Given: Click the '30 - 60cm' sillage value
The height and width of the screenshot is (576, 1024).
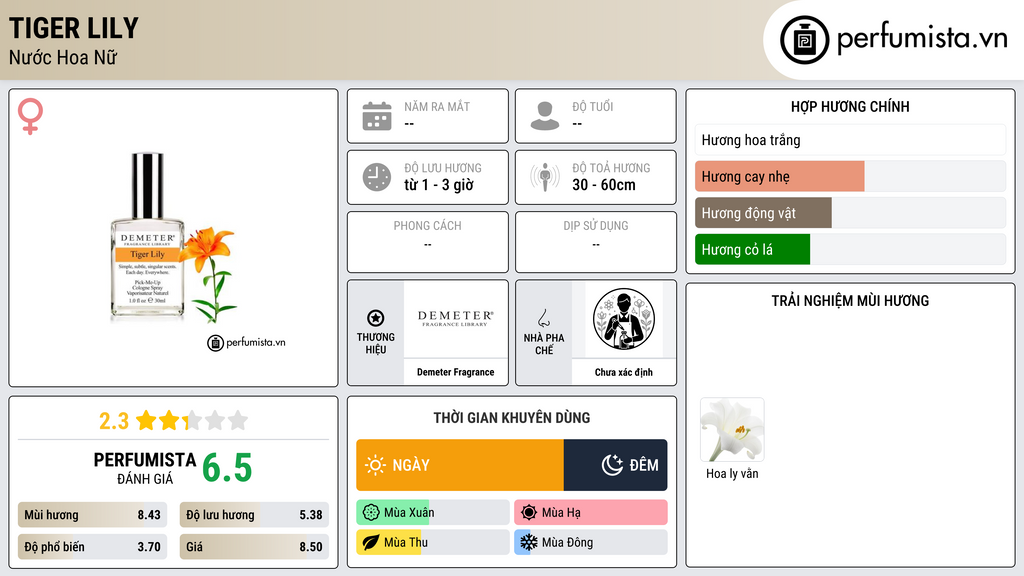Looking at the screenshot, I should click(603, 185).
